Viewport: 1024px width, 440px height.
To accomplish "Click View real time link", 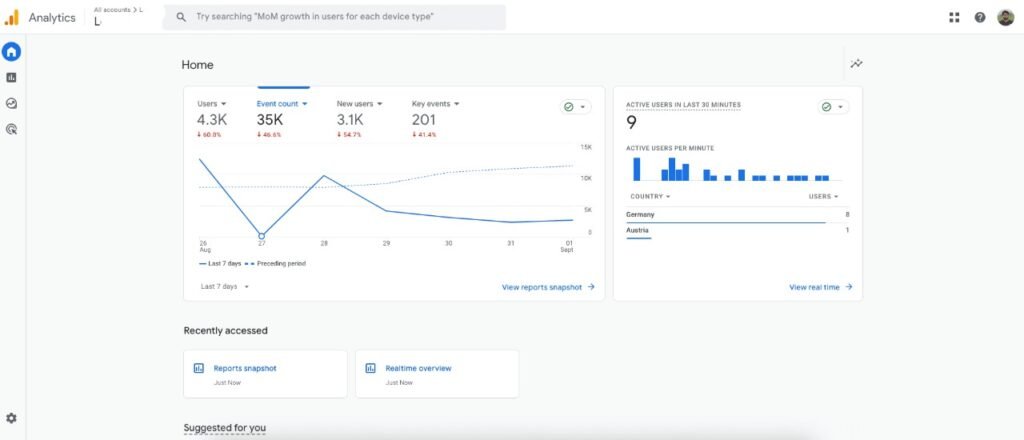I will 820,287.
